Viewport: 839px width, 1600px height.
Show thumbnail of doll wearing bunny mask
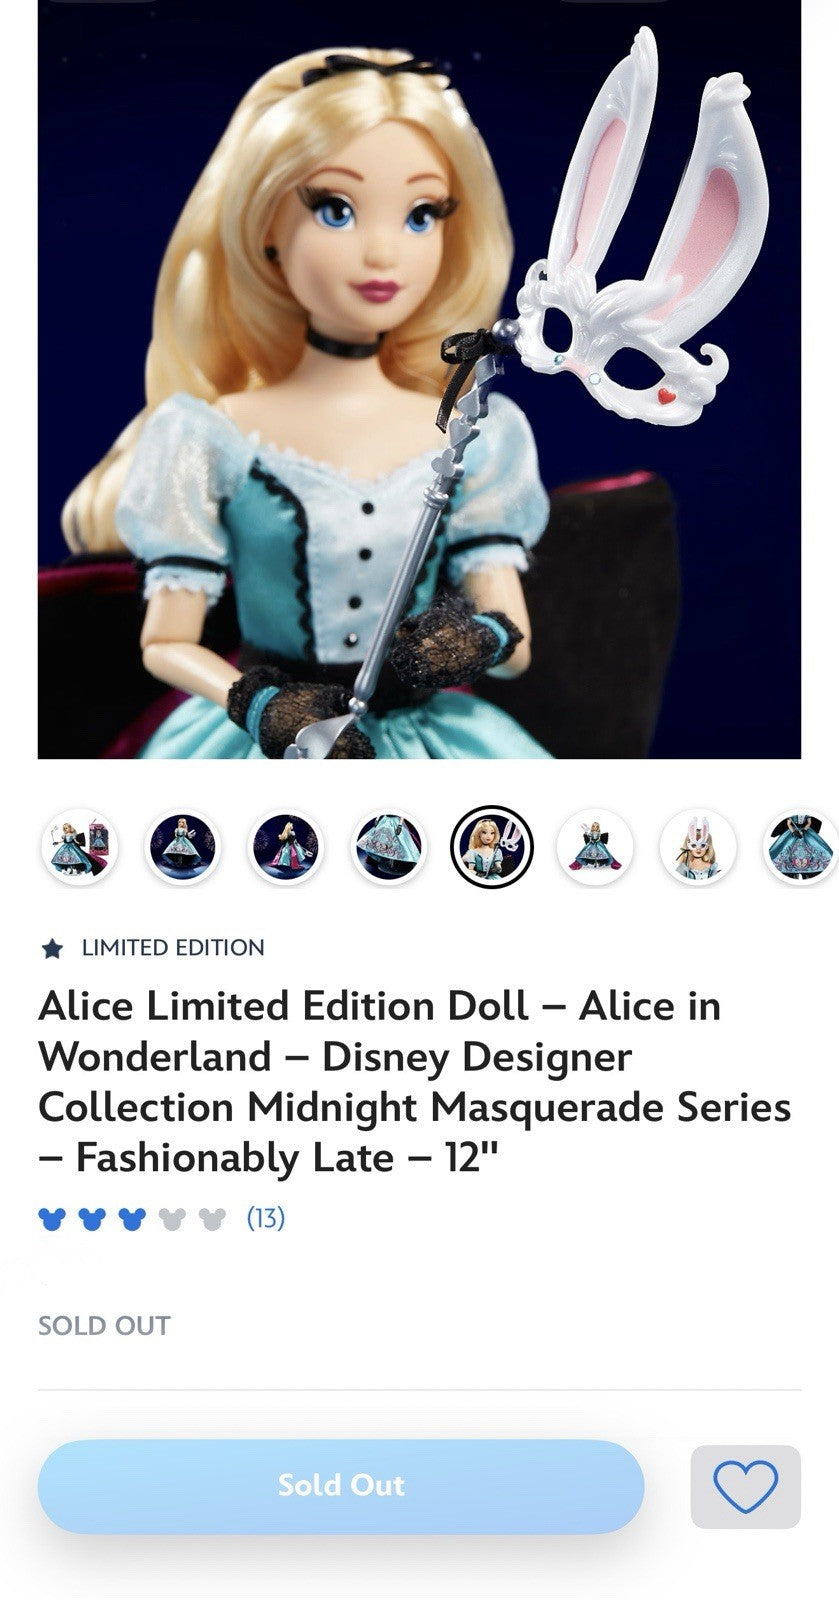699,847
